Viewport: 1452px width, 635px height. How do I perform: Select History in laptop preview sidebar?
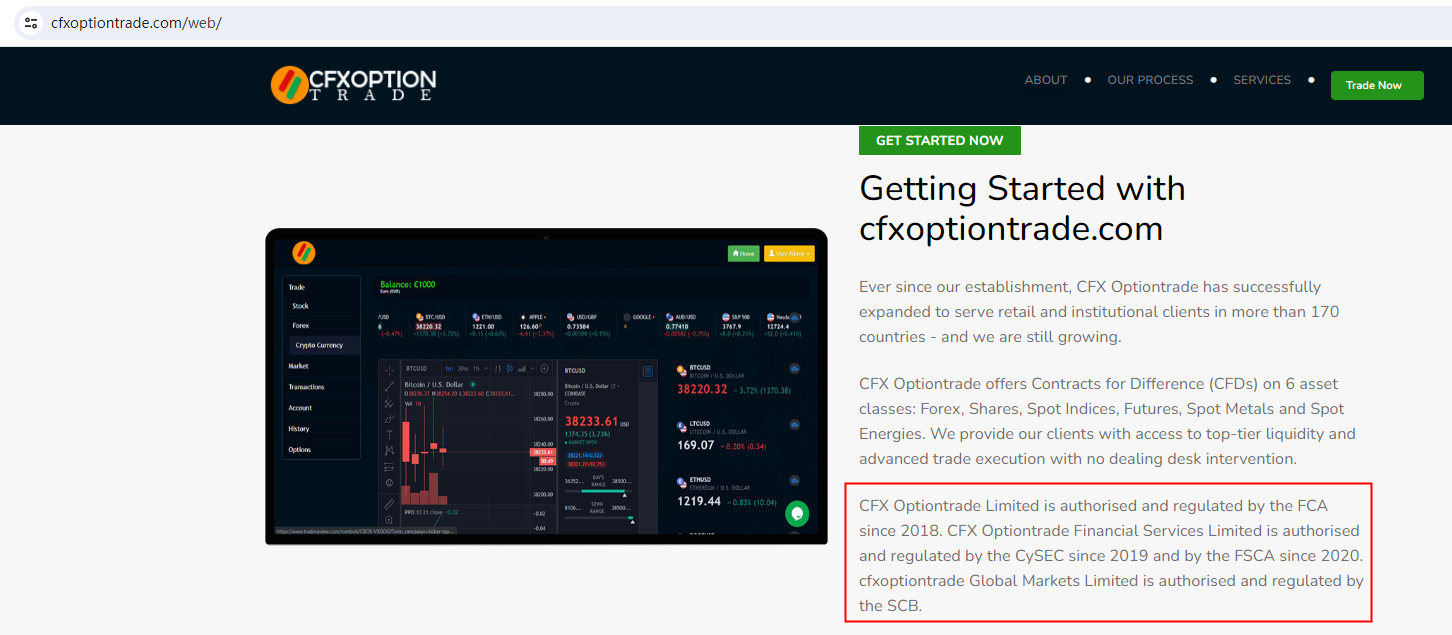(299, 429)
